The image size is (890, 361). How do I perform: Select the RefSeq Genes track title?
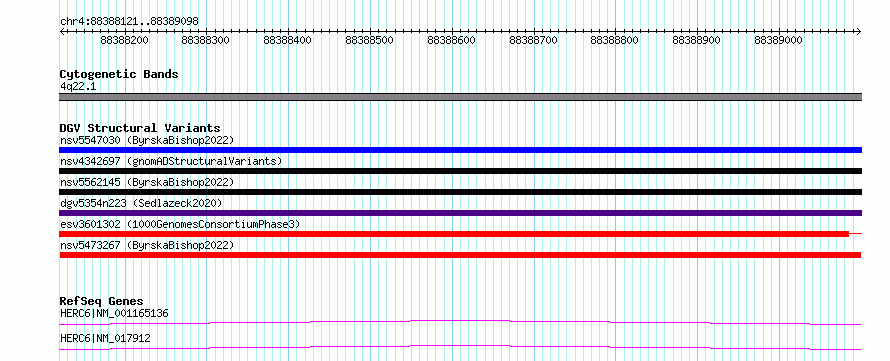click(101, 301)
